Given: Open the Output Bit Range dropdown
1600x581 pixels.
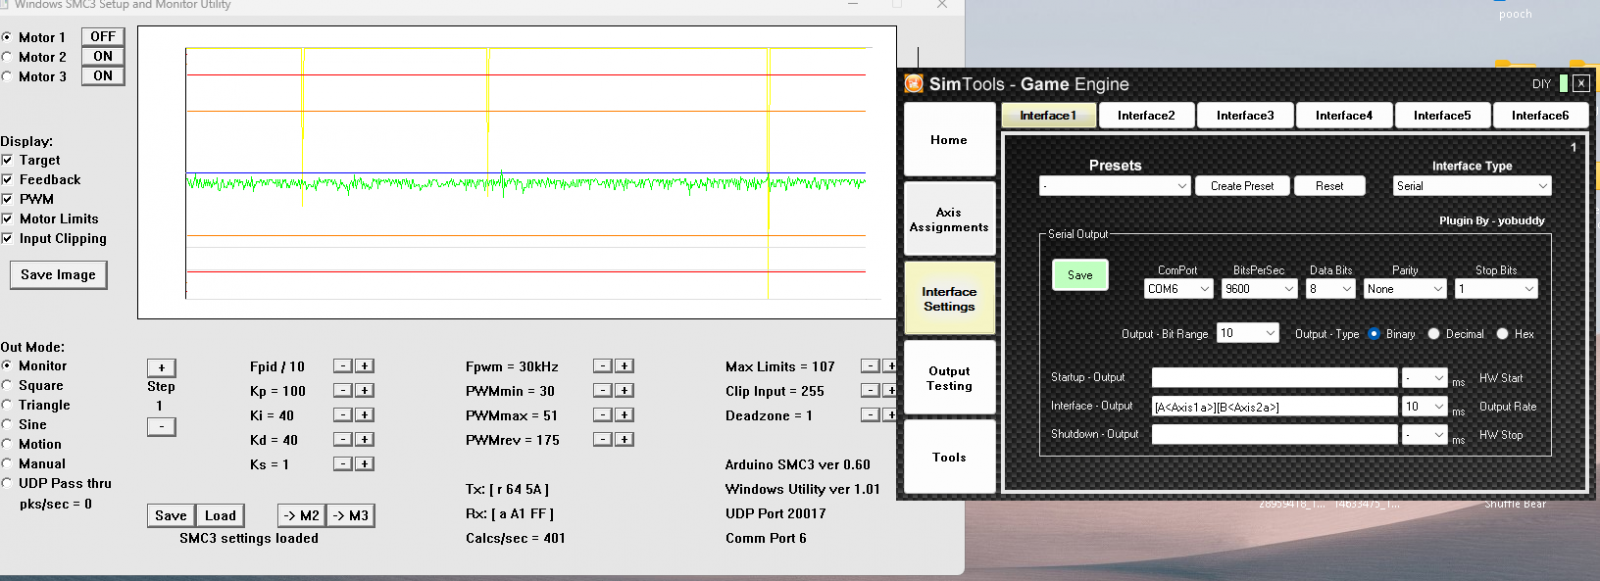Looking at the screenshot, I should (x=1248, y=334).
